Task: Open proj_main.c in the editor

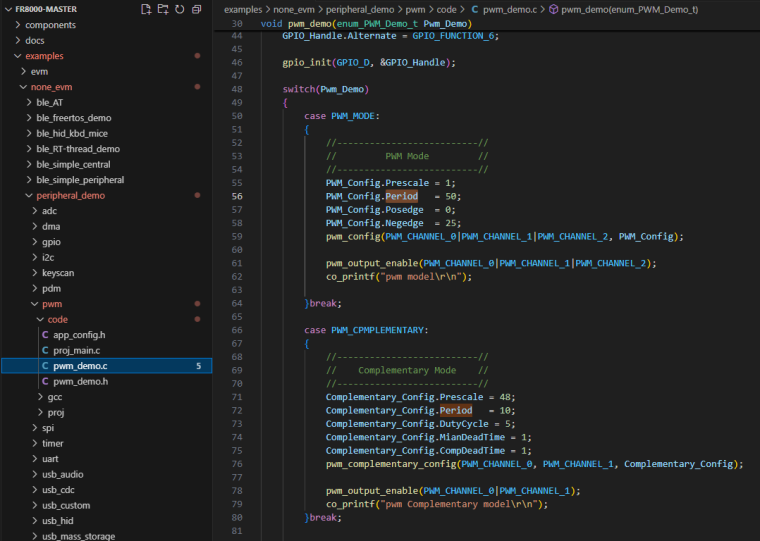Action: 77,350
